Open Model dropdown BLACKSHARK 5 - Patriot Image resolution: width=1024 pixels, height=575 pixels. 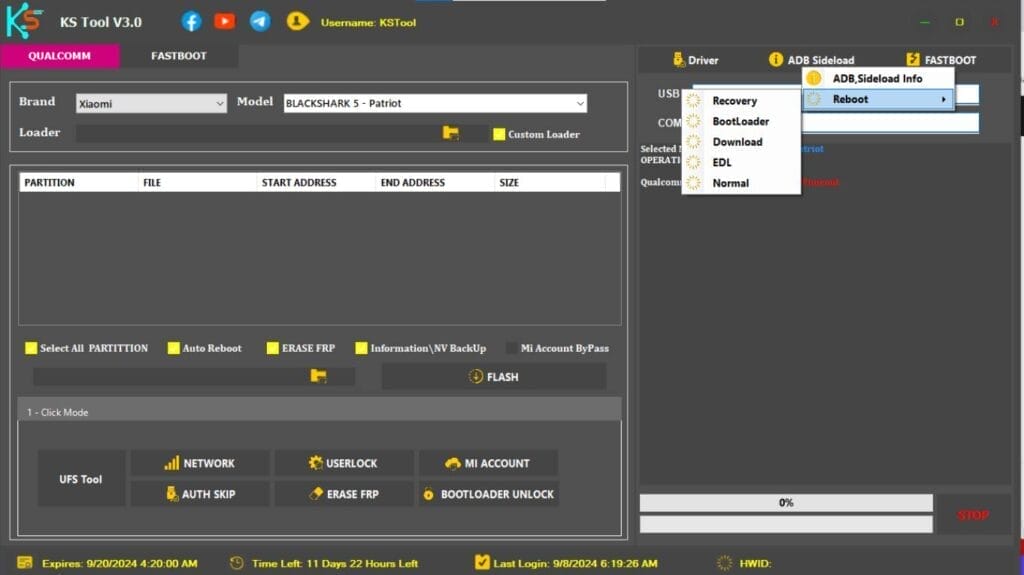tap(435, 103)
